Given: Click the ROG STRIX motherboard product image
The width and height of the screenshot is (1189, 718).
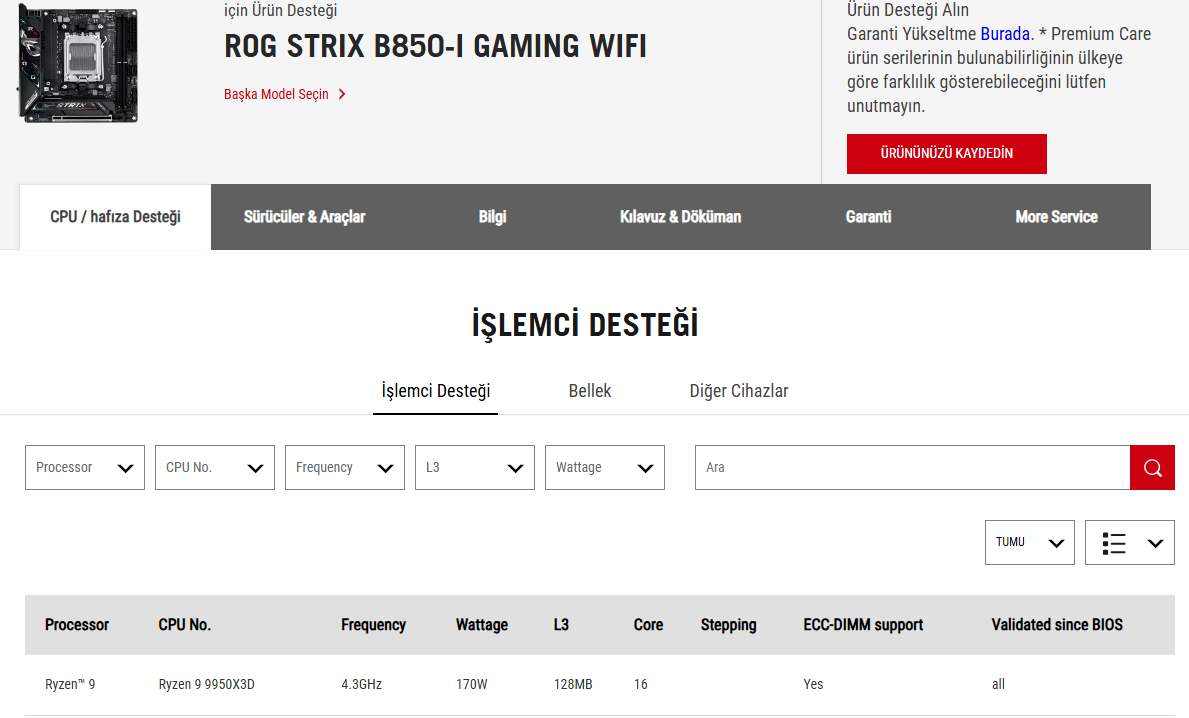Looking at the screenshot, I should [78, 64].
